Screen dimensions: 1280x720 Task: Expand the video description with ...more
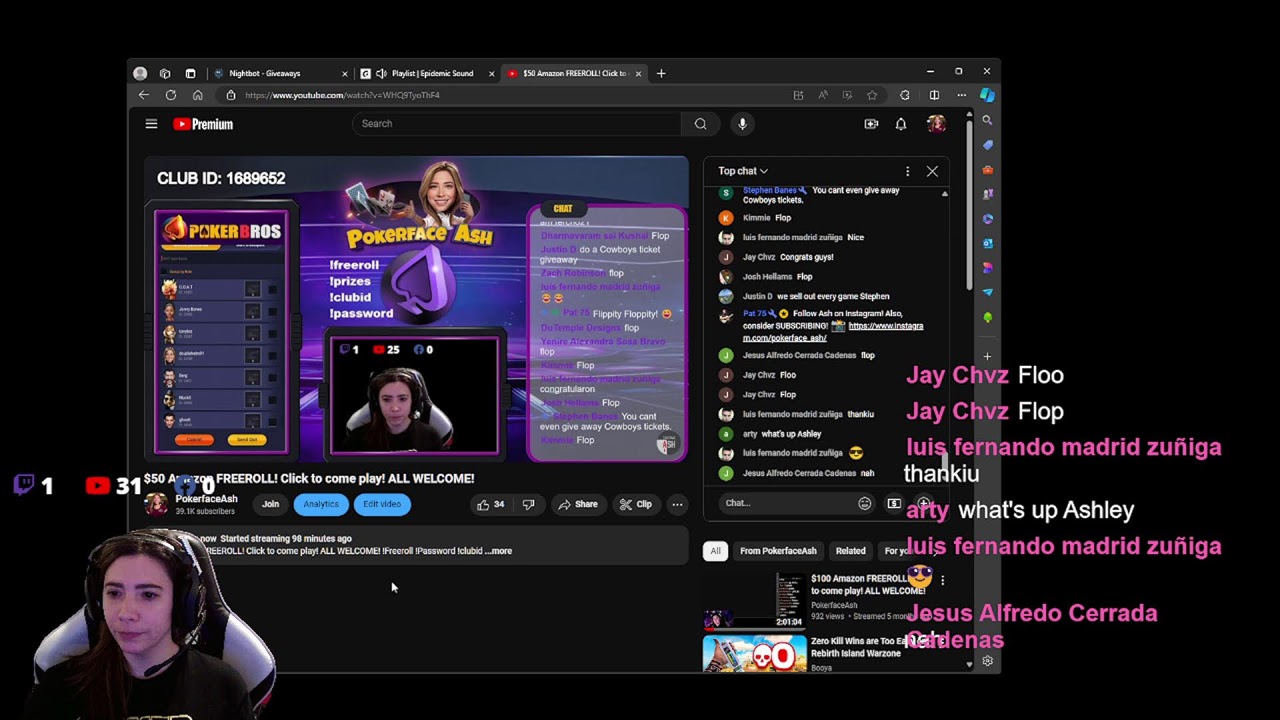pos(499,551)
